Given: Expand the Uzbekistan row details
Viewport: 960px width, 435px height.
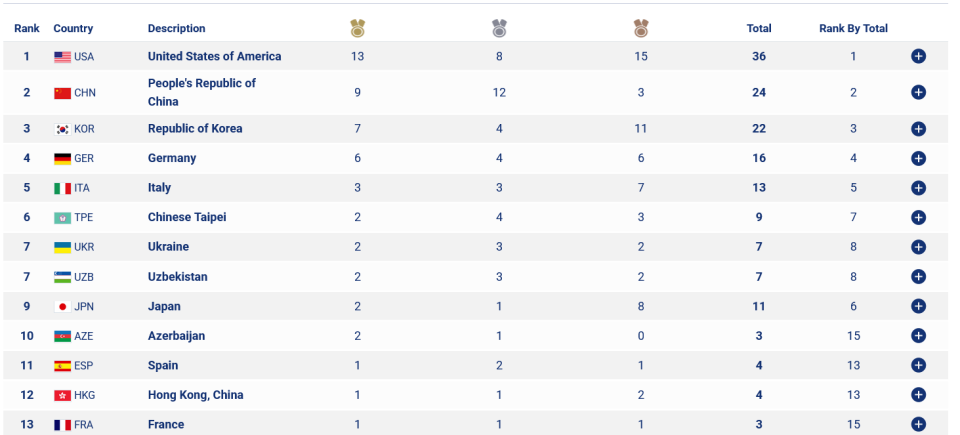Looking at the screenshot, I should point(918,276).
